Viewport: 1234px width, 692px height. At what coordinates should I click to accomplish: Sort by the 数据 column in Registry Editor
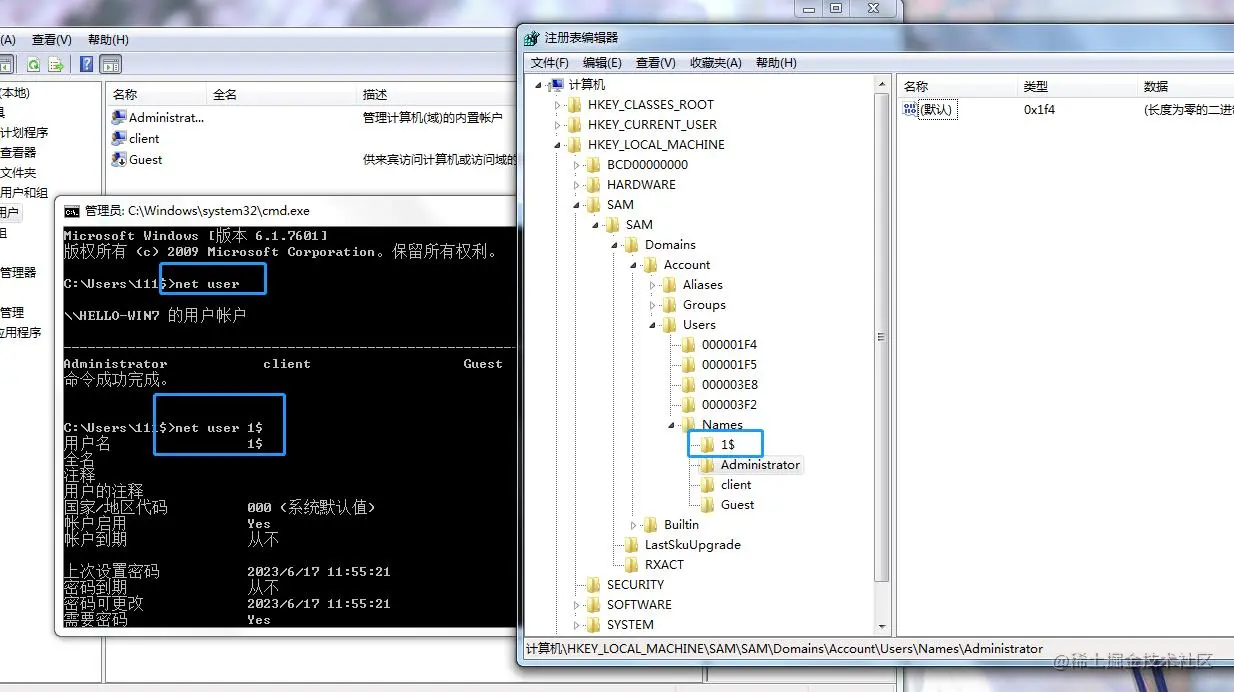(1185, 86)
